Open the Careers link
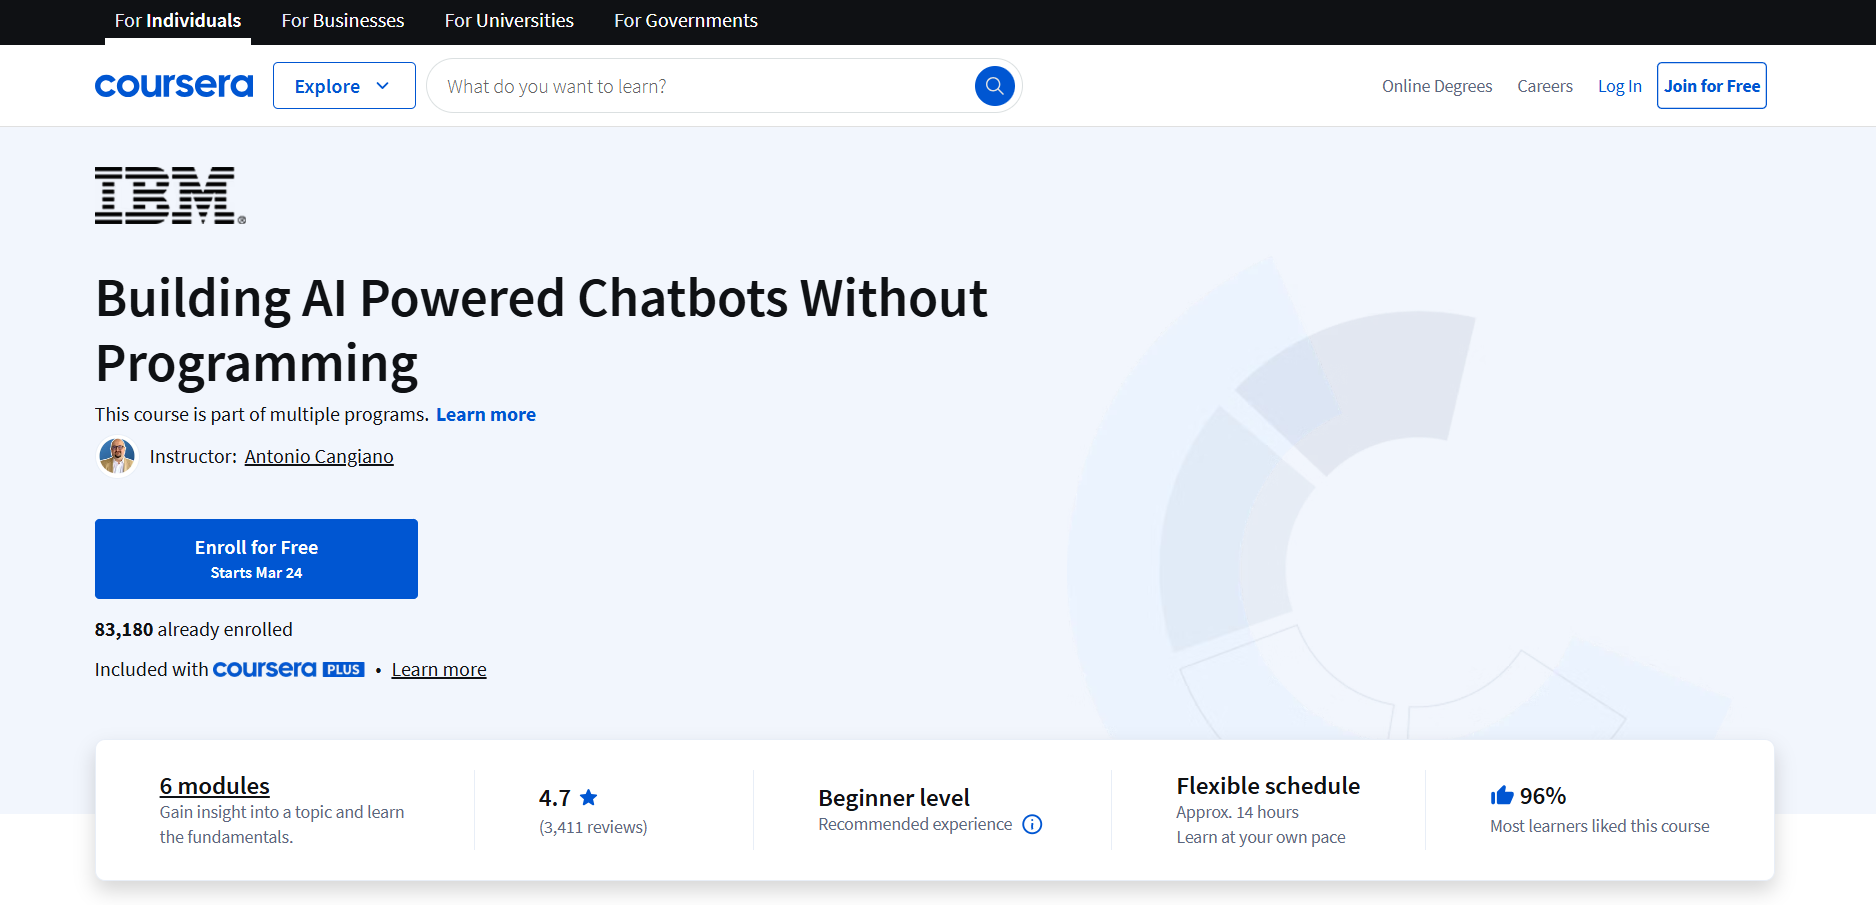1876x905 pixels. [1545, 86]
